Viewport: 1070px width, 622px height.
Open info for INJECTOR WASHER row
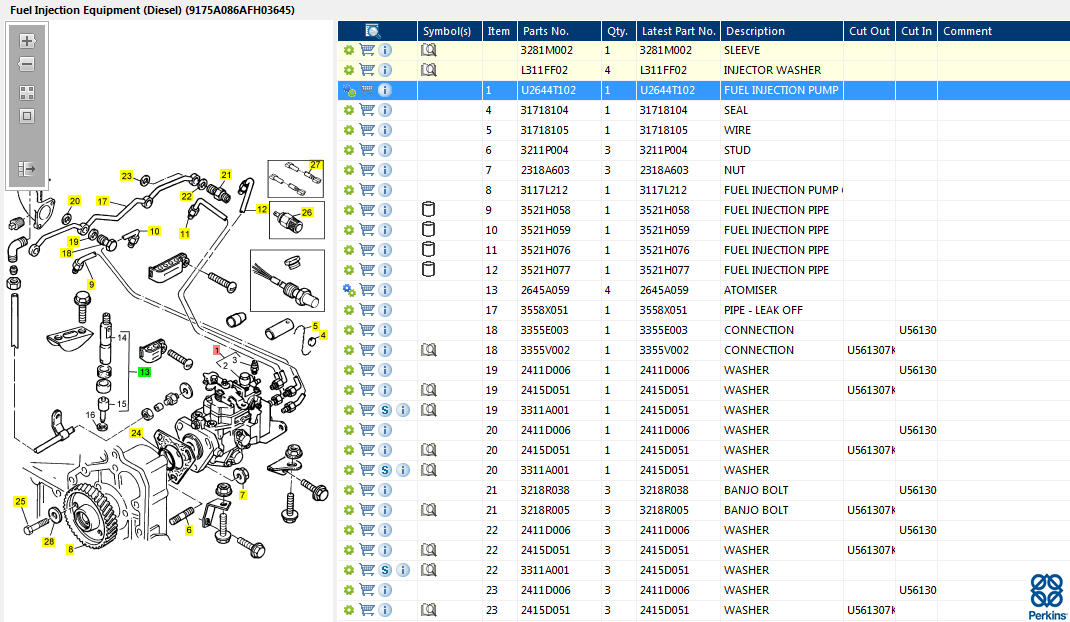(385, 70)
